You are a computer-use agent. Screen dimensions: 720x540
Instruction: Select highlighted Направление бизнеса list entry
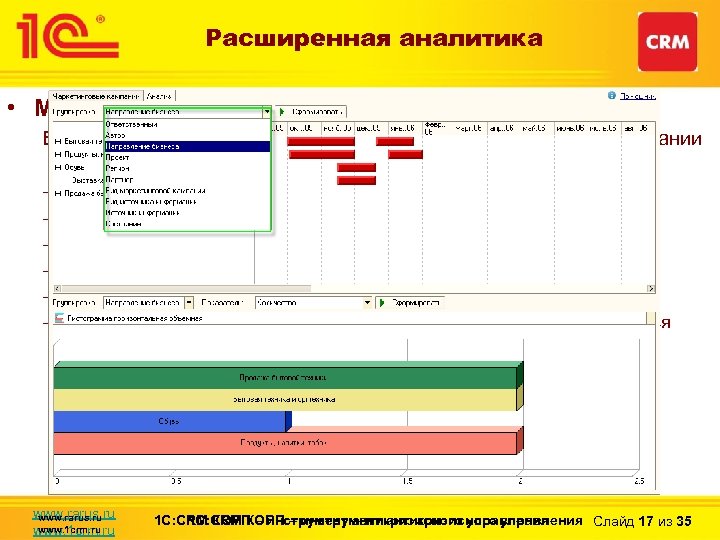tap(188, 146)
